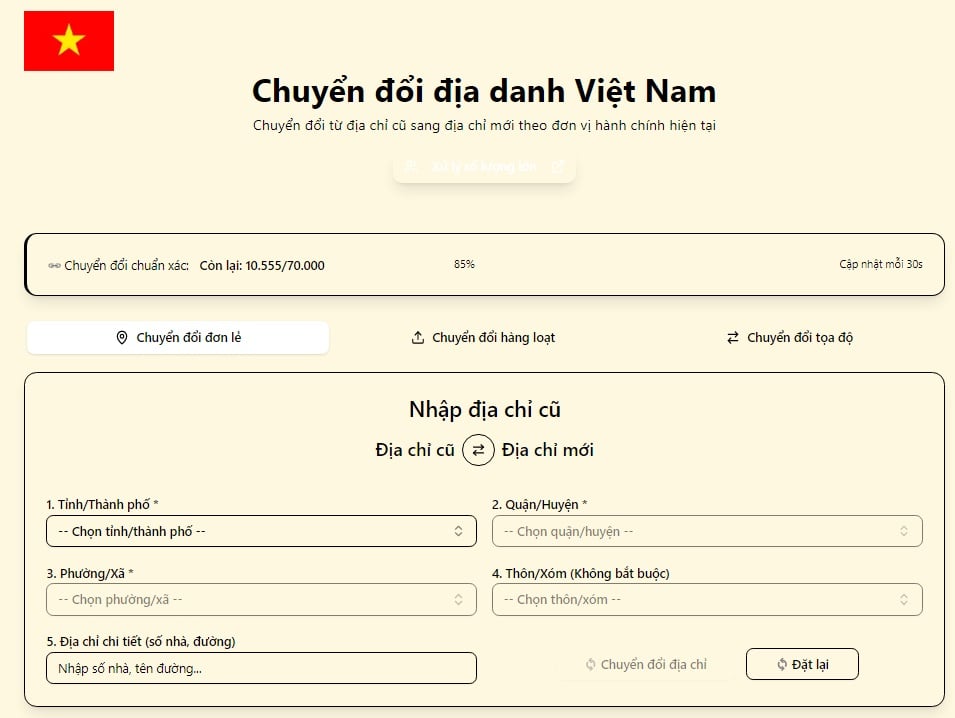Click the spinner icon beside Chuyển đổi địa chỉ
This screenshot has height=718, width=955.
(590, 664)
